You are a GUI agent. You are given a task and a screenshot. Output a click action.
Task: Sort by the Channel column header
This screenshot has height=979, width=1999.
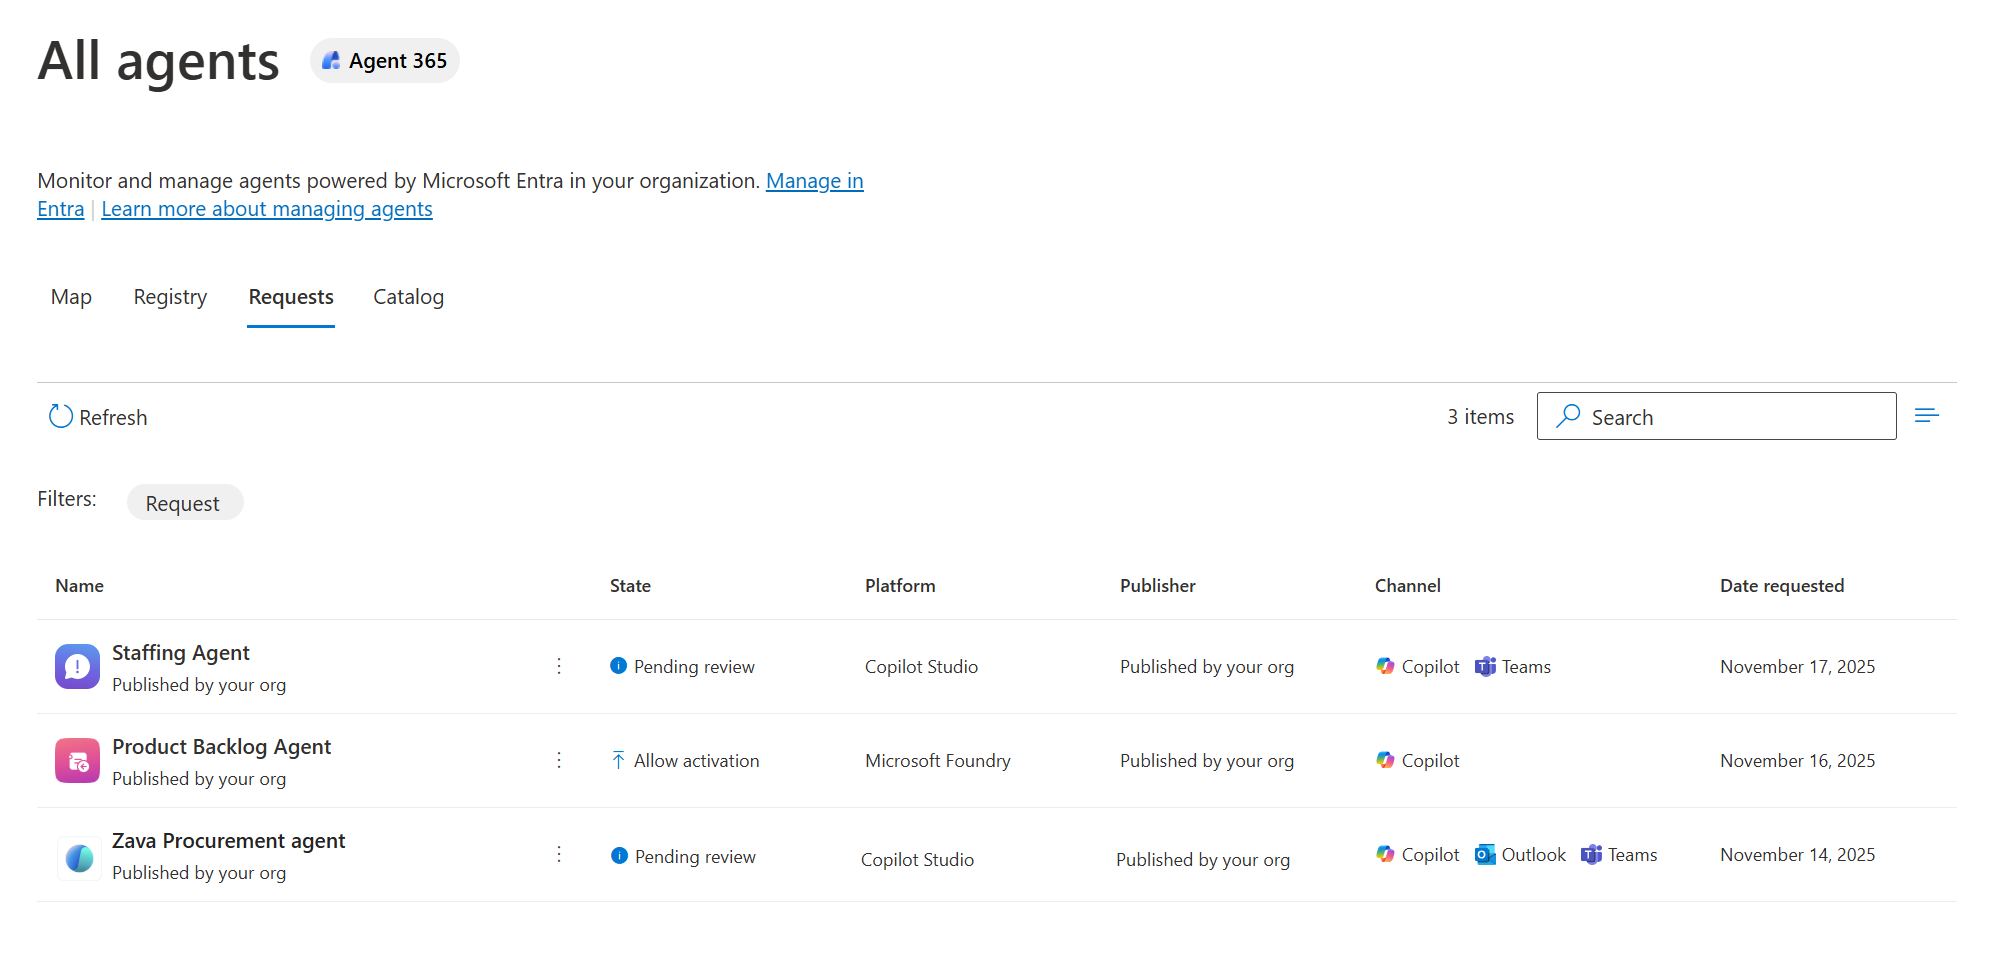point(1408,586)
